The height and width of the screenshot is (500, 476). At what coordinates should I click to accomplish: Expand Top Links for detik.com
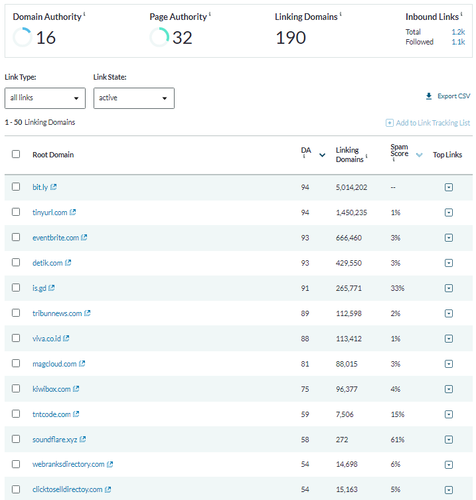[x=449, y=263]
